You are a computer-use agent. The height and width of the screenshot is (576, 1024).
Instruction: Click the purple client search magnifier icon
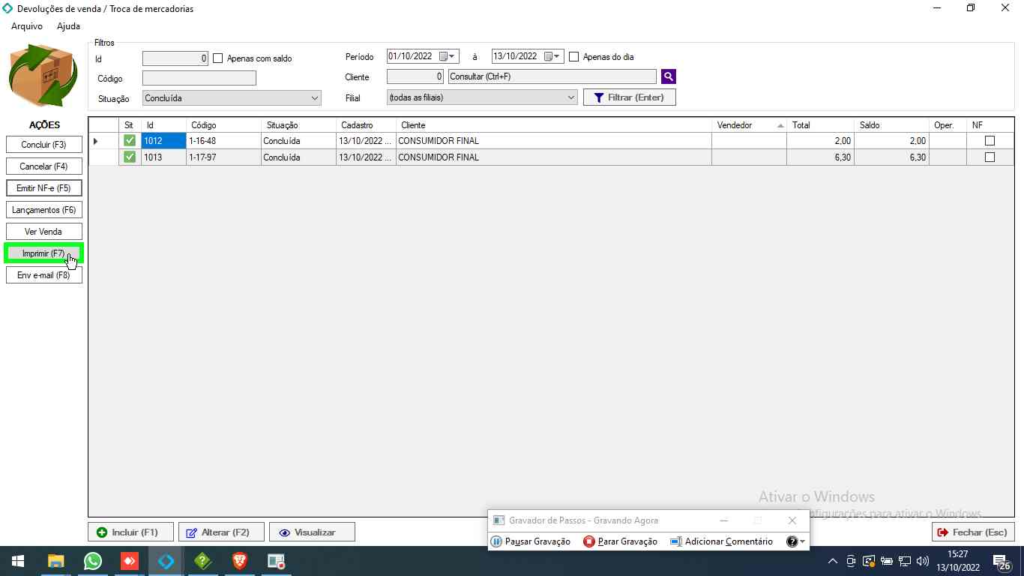click(669, 76)
